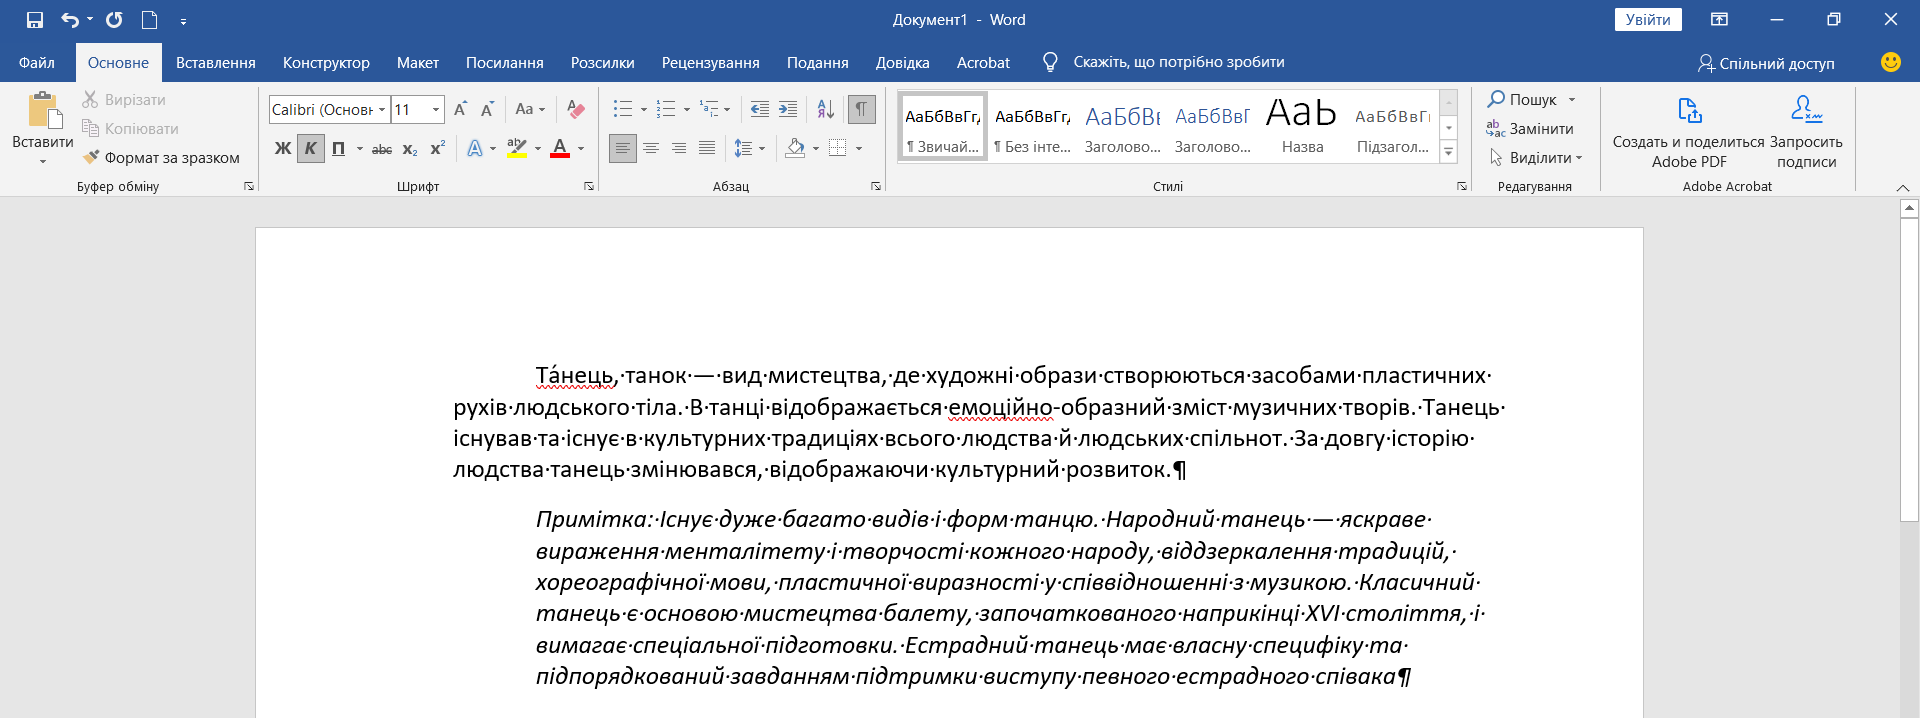Open the Рецензування ribbon tab

710,63
